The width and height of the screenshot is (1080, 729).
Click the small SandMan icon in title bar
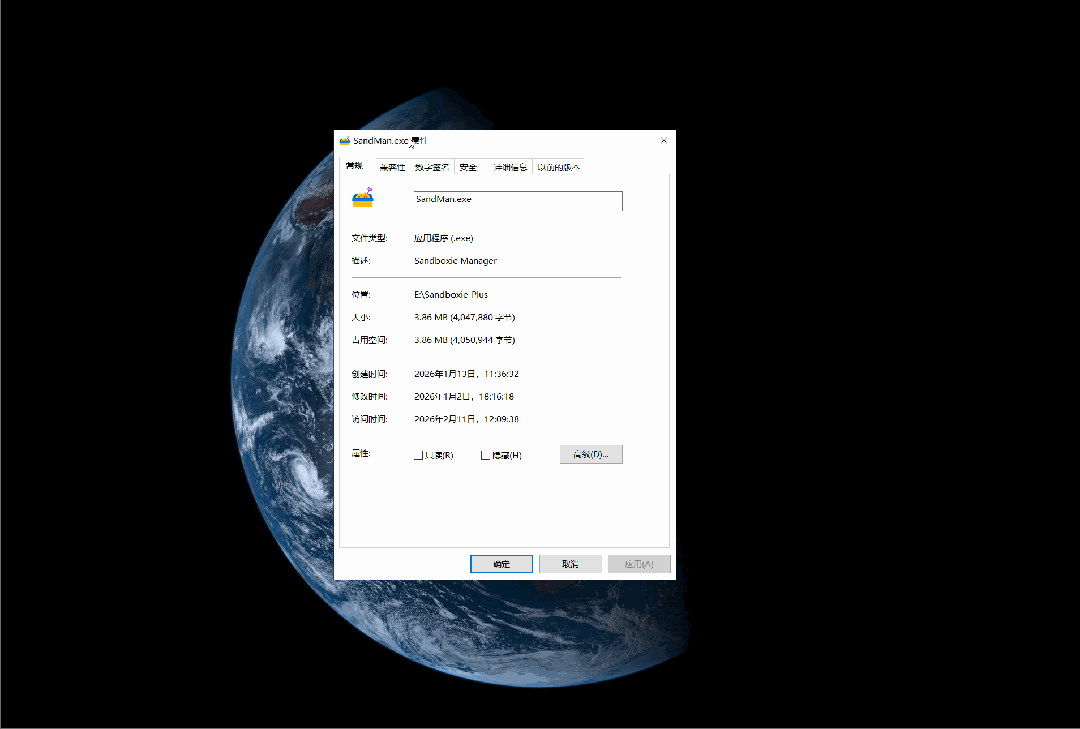[345, 141]
